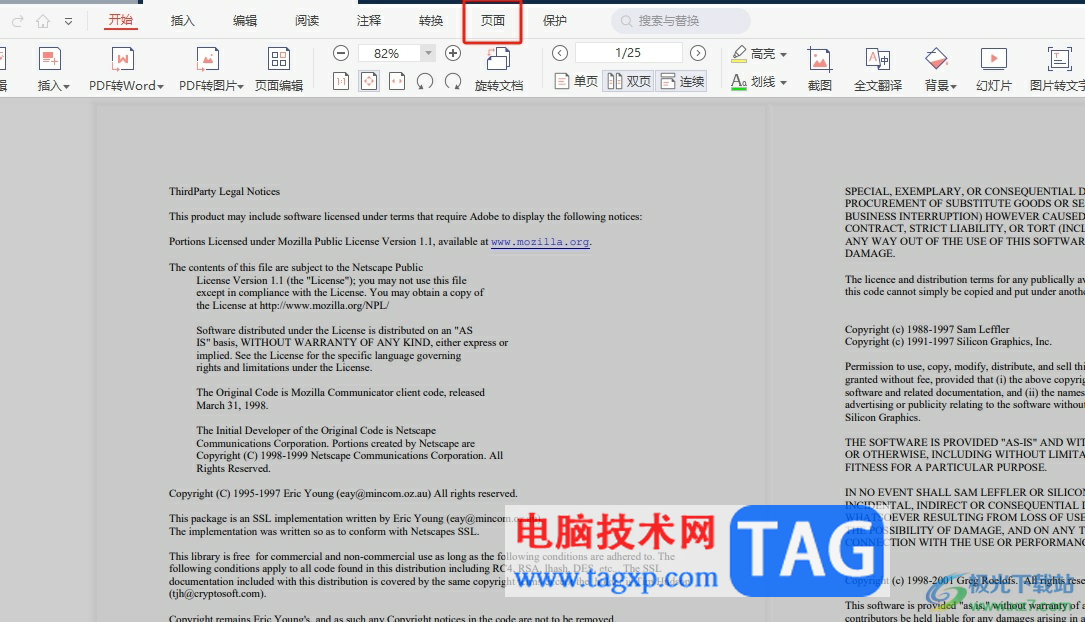
Task: Expand the zoom percentage dropdown
Action: pyautogui.click(x=428, y=53)
